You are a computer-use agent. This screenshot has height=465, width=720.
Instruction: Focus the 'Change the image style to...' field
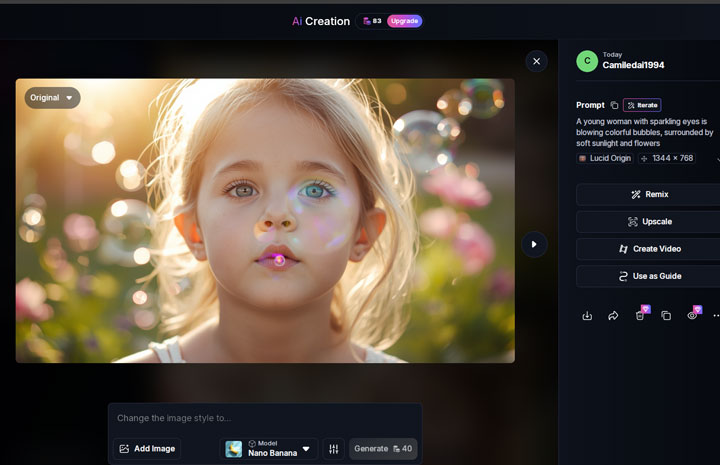[x=265, y=418]
